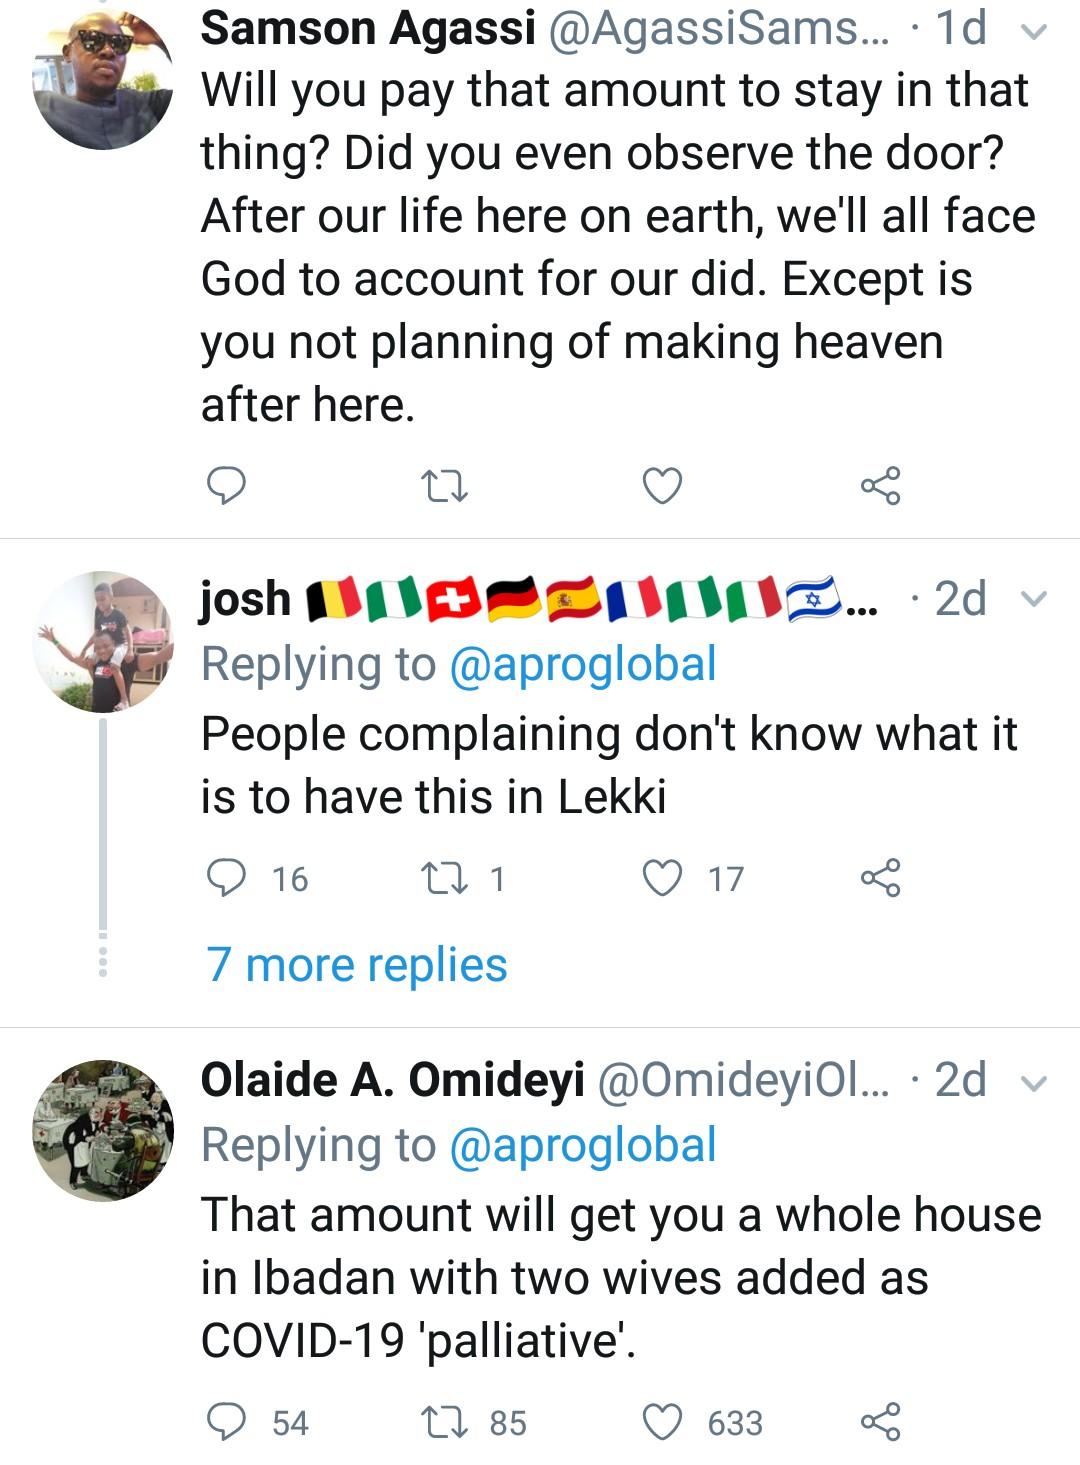This screenshot has width=1080, height=1465.
Task: Open @aproglobal mention in Olaide's reply
Action: tap(583, 1146)
